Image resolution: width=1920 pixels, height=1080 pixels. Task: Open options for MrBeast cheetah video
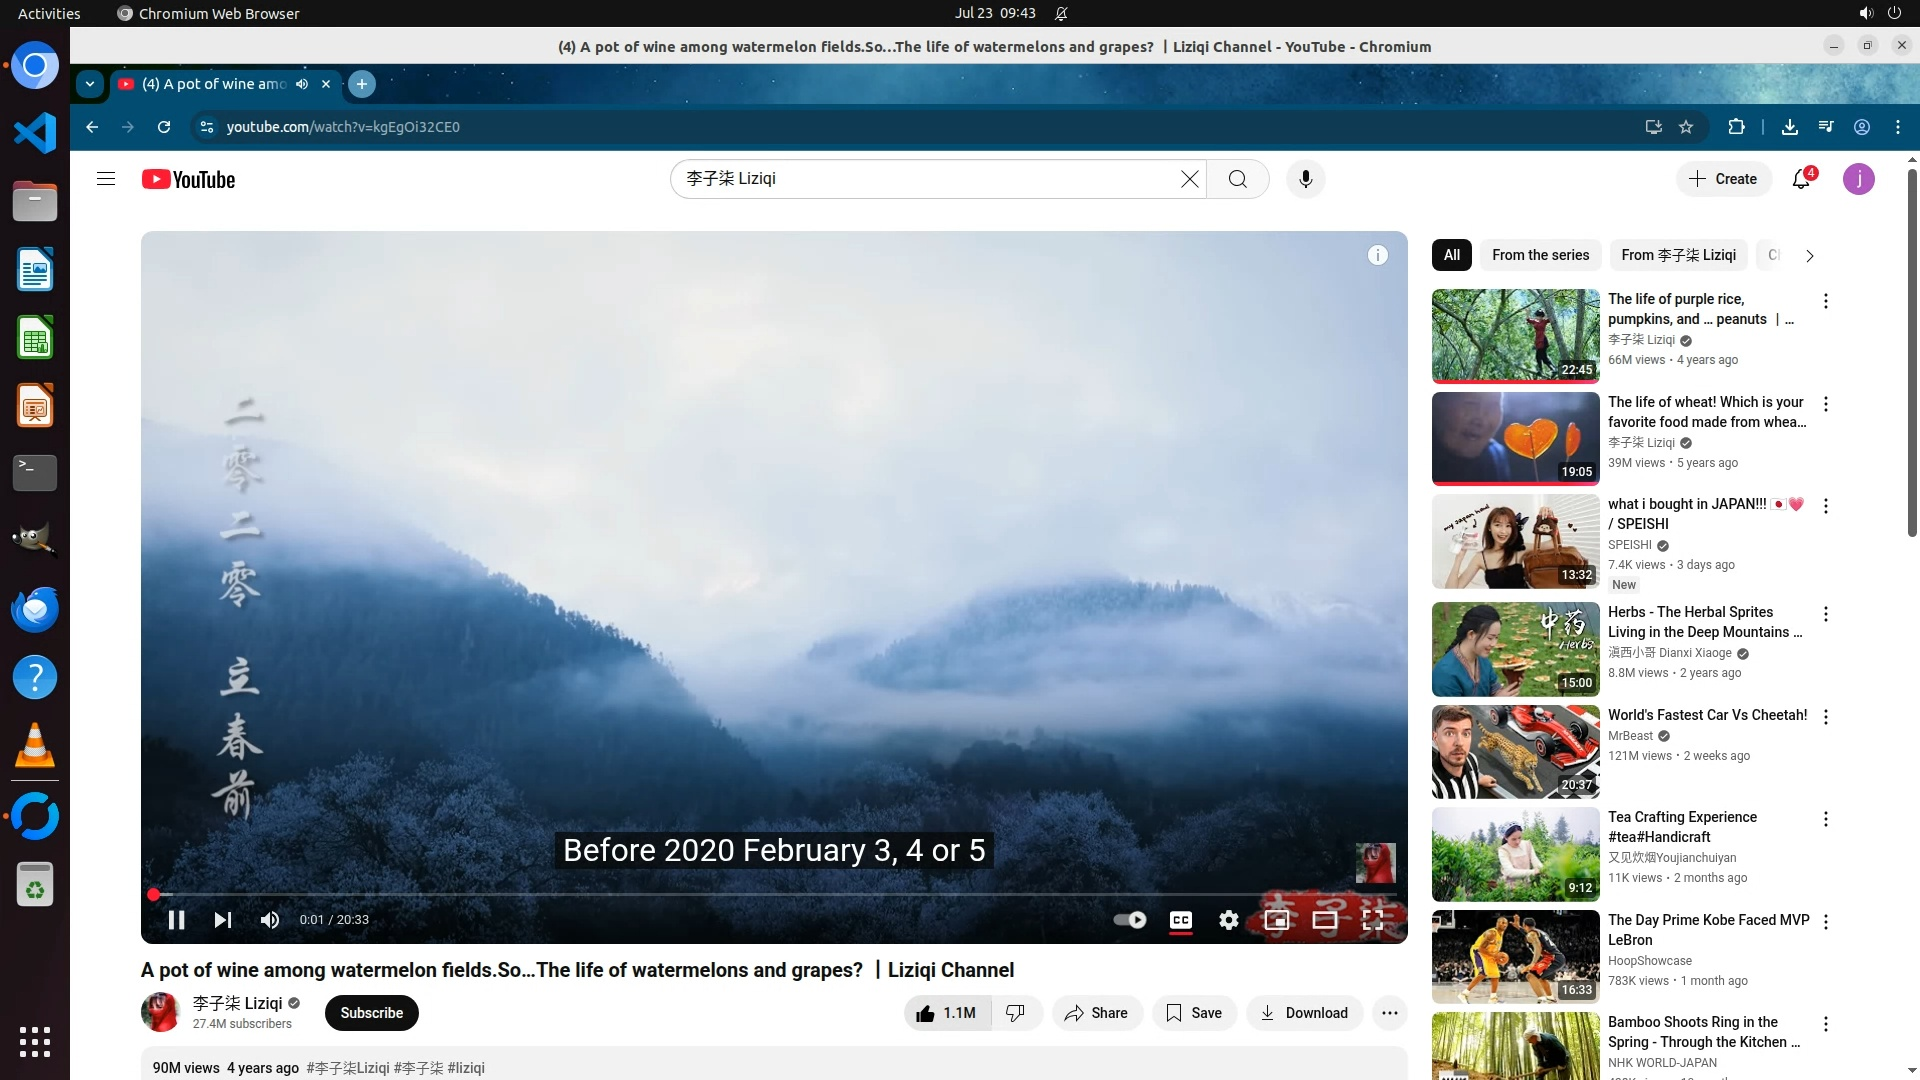tap(1826, 717)
